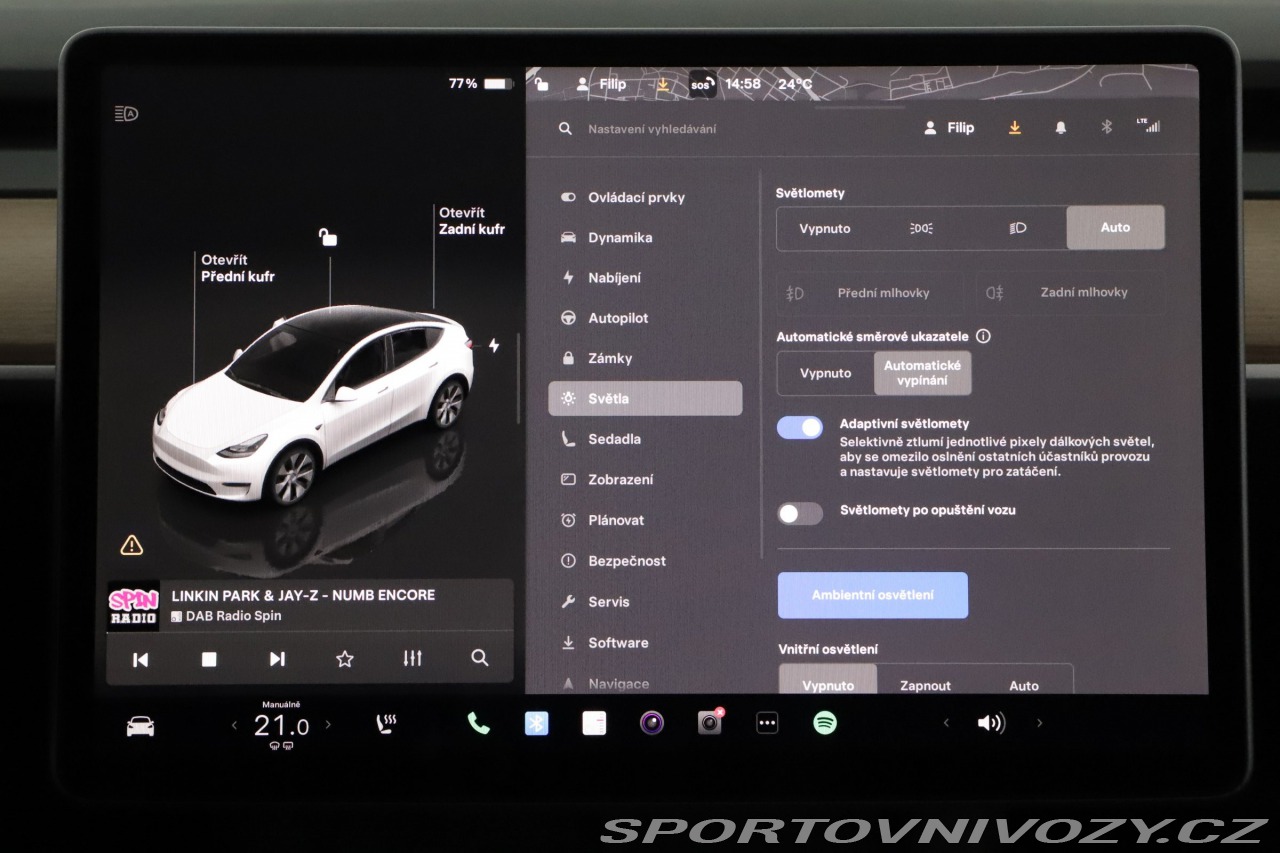Decrease temperature with the left chevron
This screenshot has width=1280, height=853.
tap(235, 725)
